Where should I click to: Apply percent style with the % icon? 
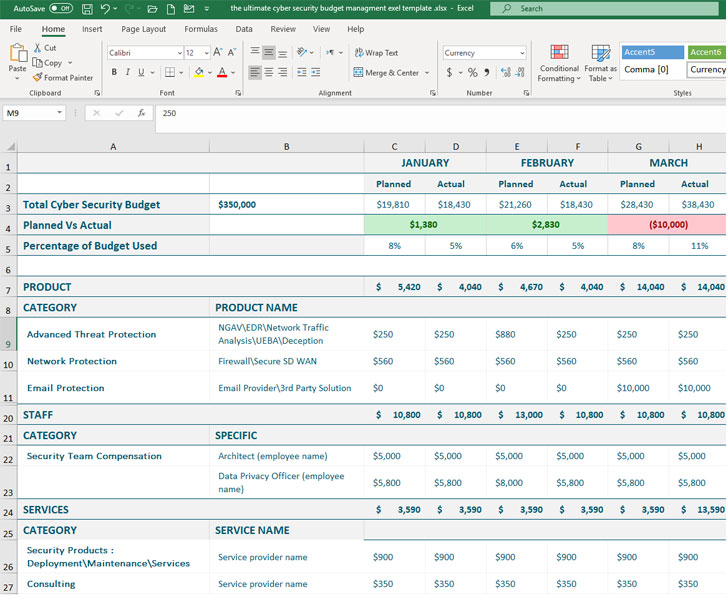473,73
